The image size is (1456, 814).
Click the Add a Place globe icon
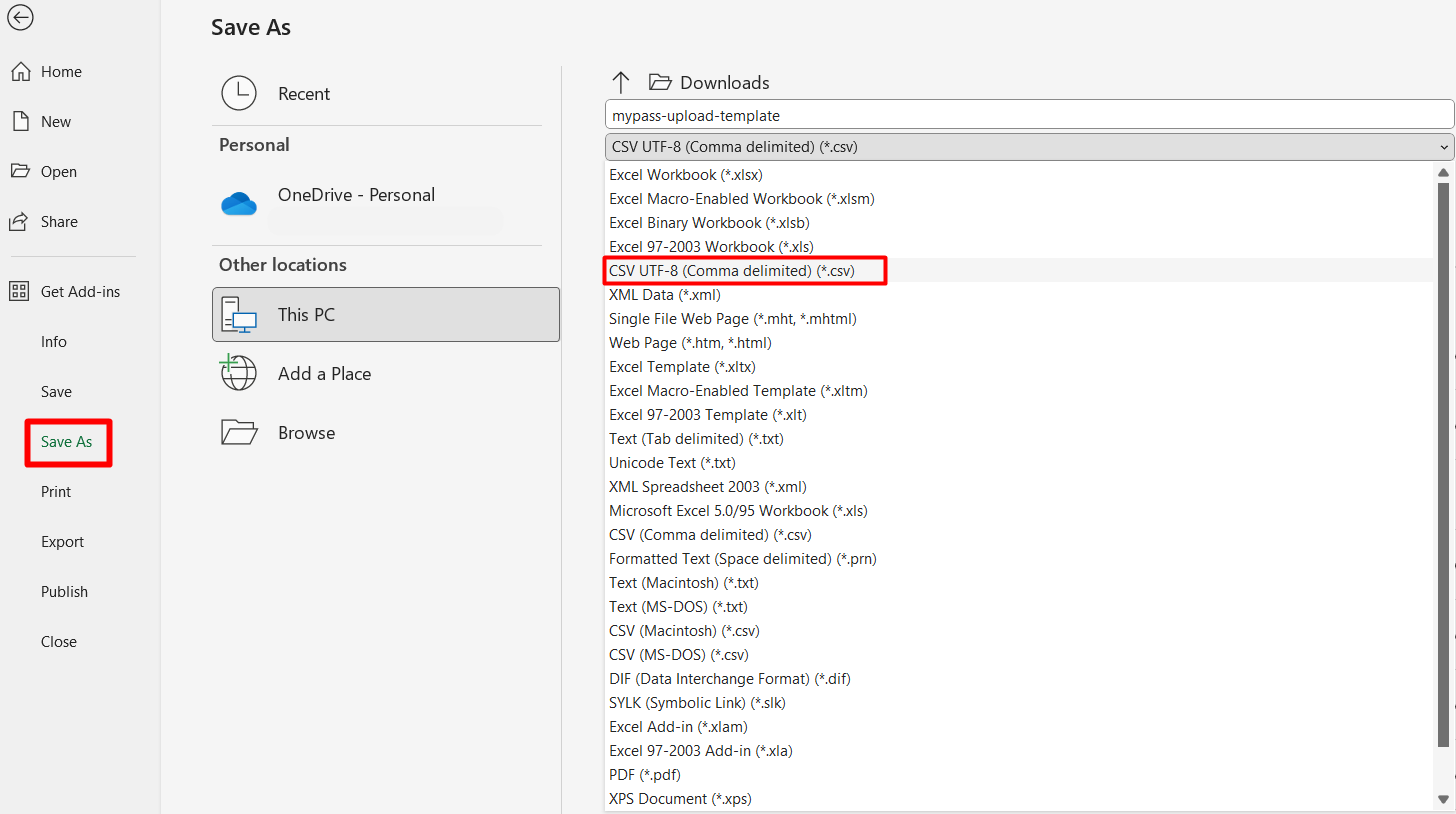pos(239,373)
